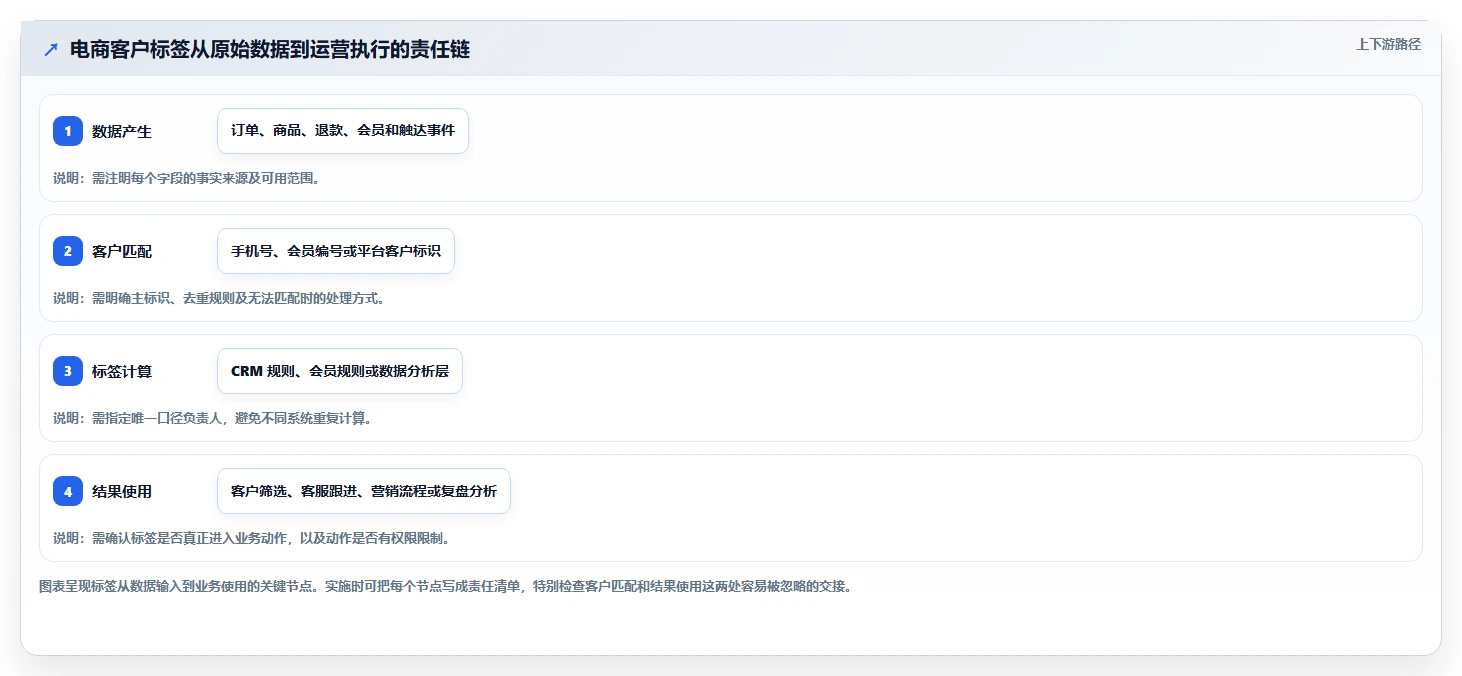Click step number badge 2

[x=68, y=251]
